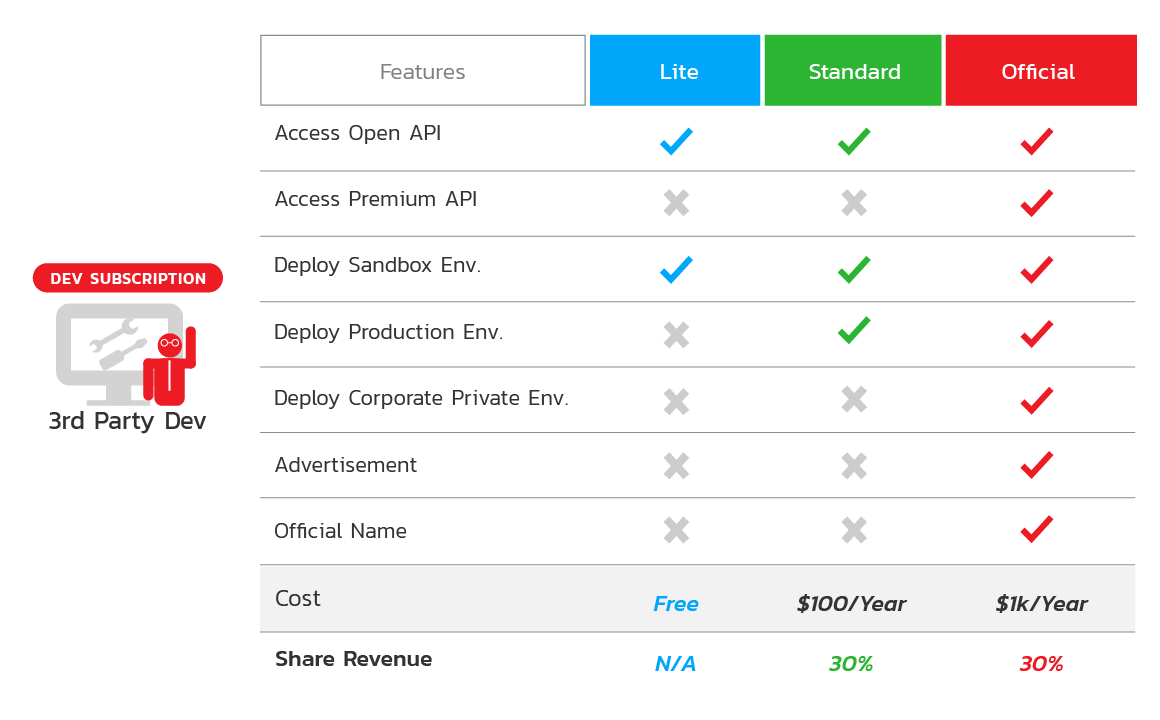Click the blue checkmark for Access Open API under Lite
The width and height of the screenshot is (1160, 720).
(x=676, y=141)
